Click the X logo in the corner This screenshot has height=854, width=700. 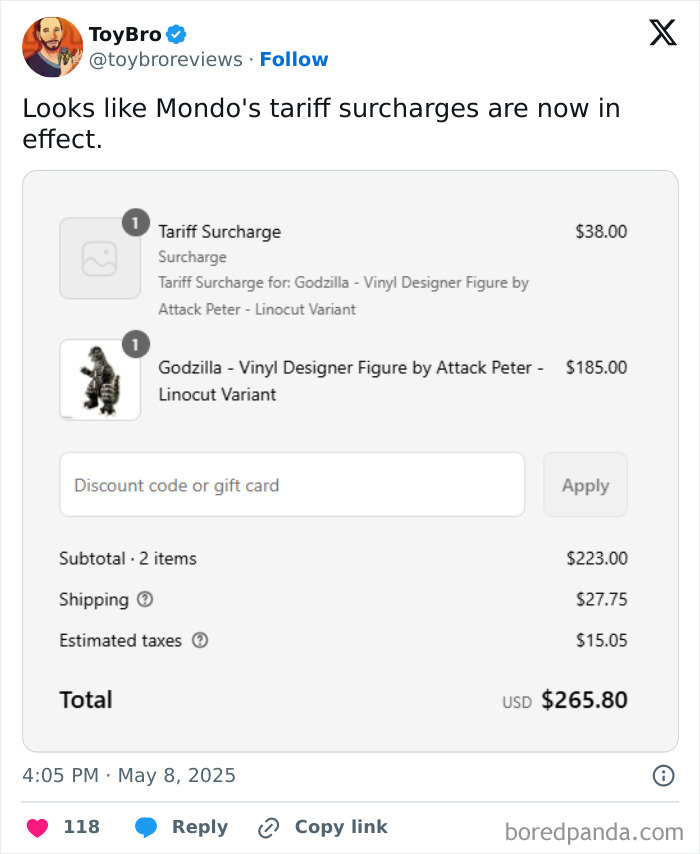point(661,33)
